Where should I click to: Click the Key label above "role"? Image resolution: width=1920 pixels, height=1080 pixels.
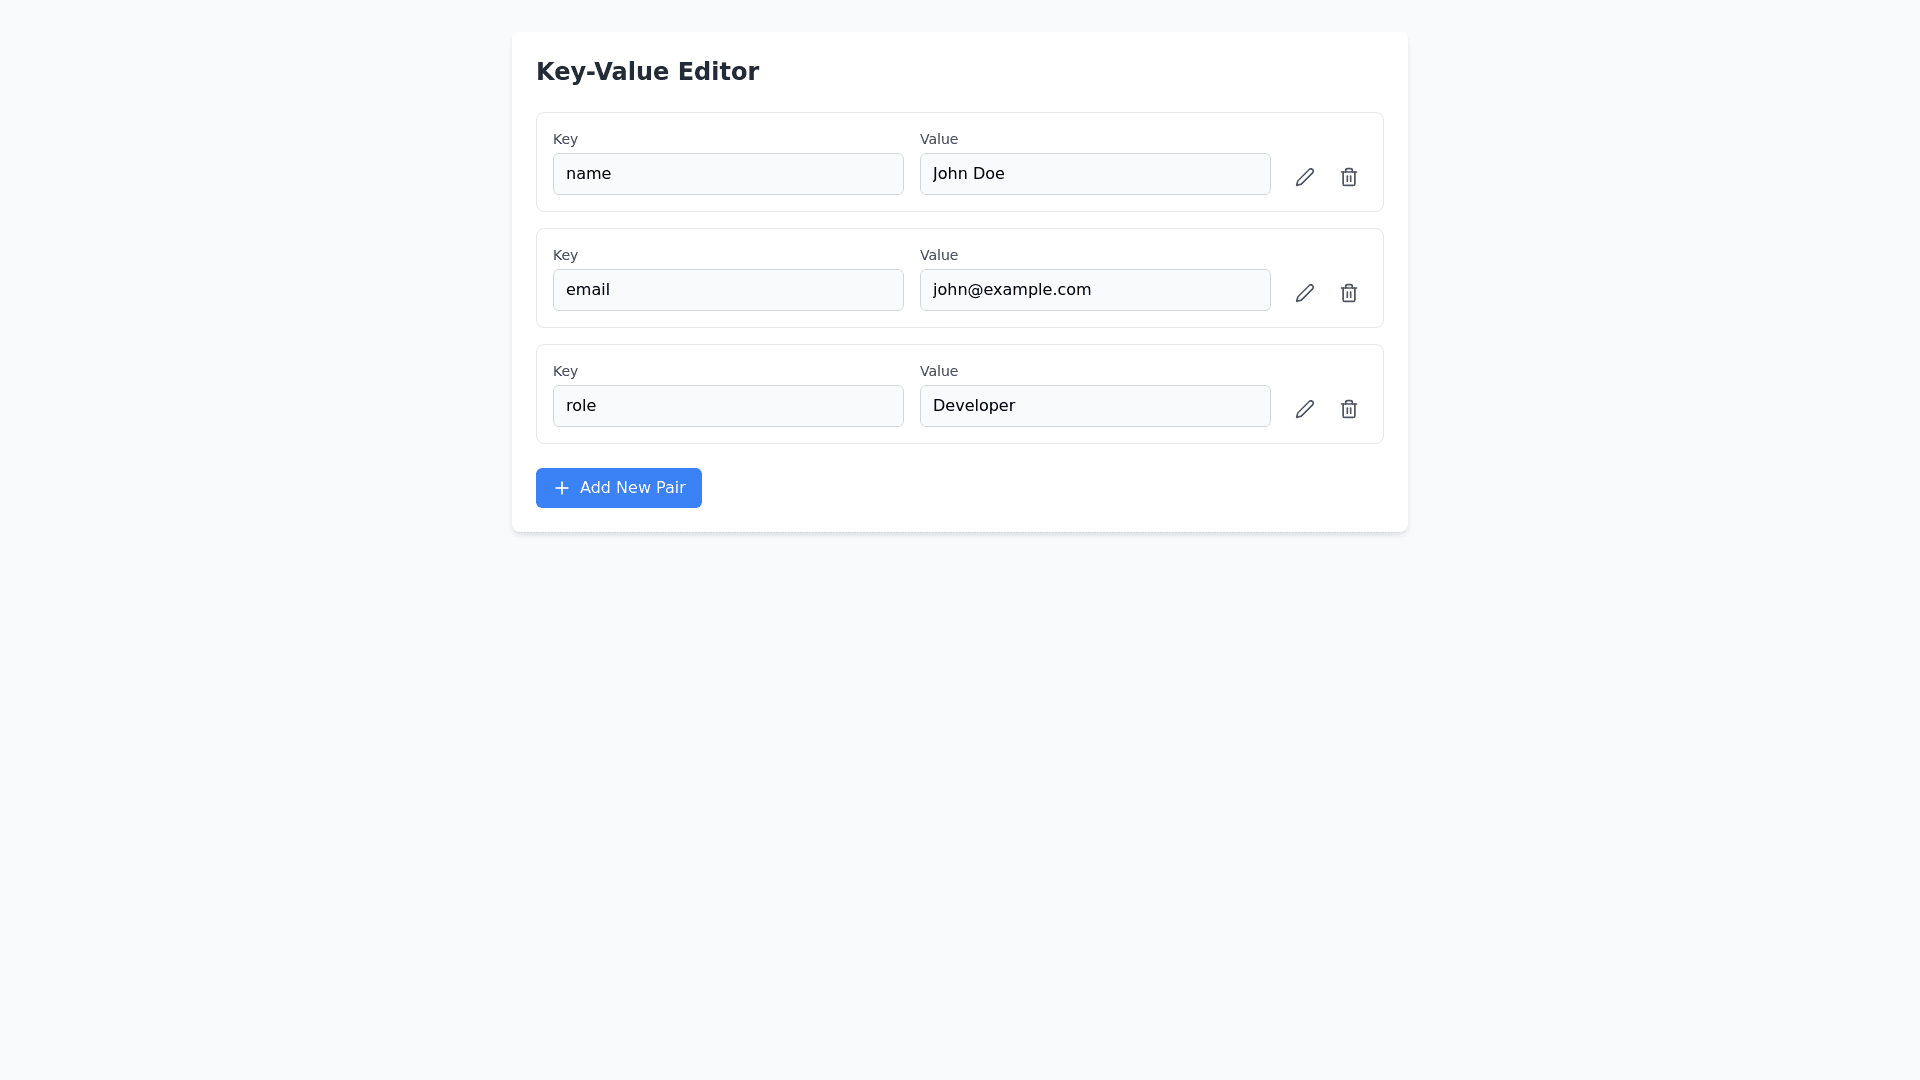pos(565,371)
